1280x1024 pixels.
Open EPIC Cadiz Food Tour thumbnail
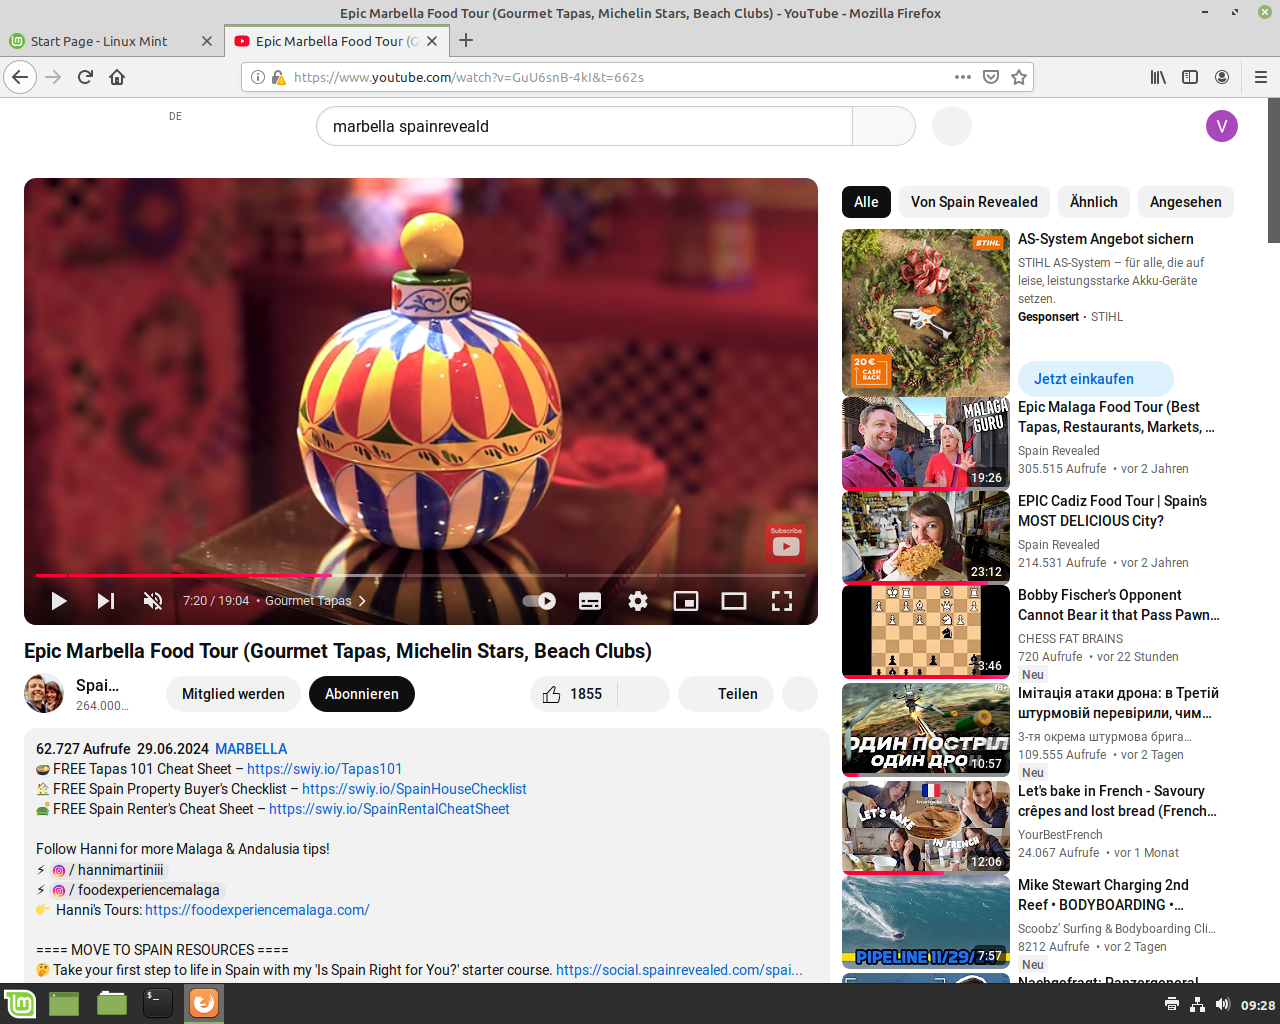coord(926,537)
